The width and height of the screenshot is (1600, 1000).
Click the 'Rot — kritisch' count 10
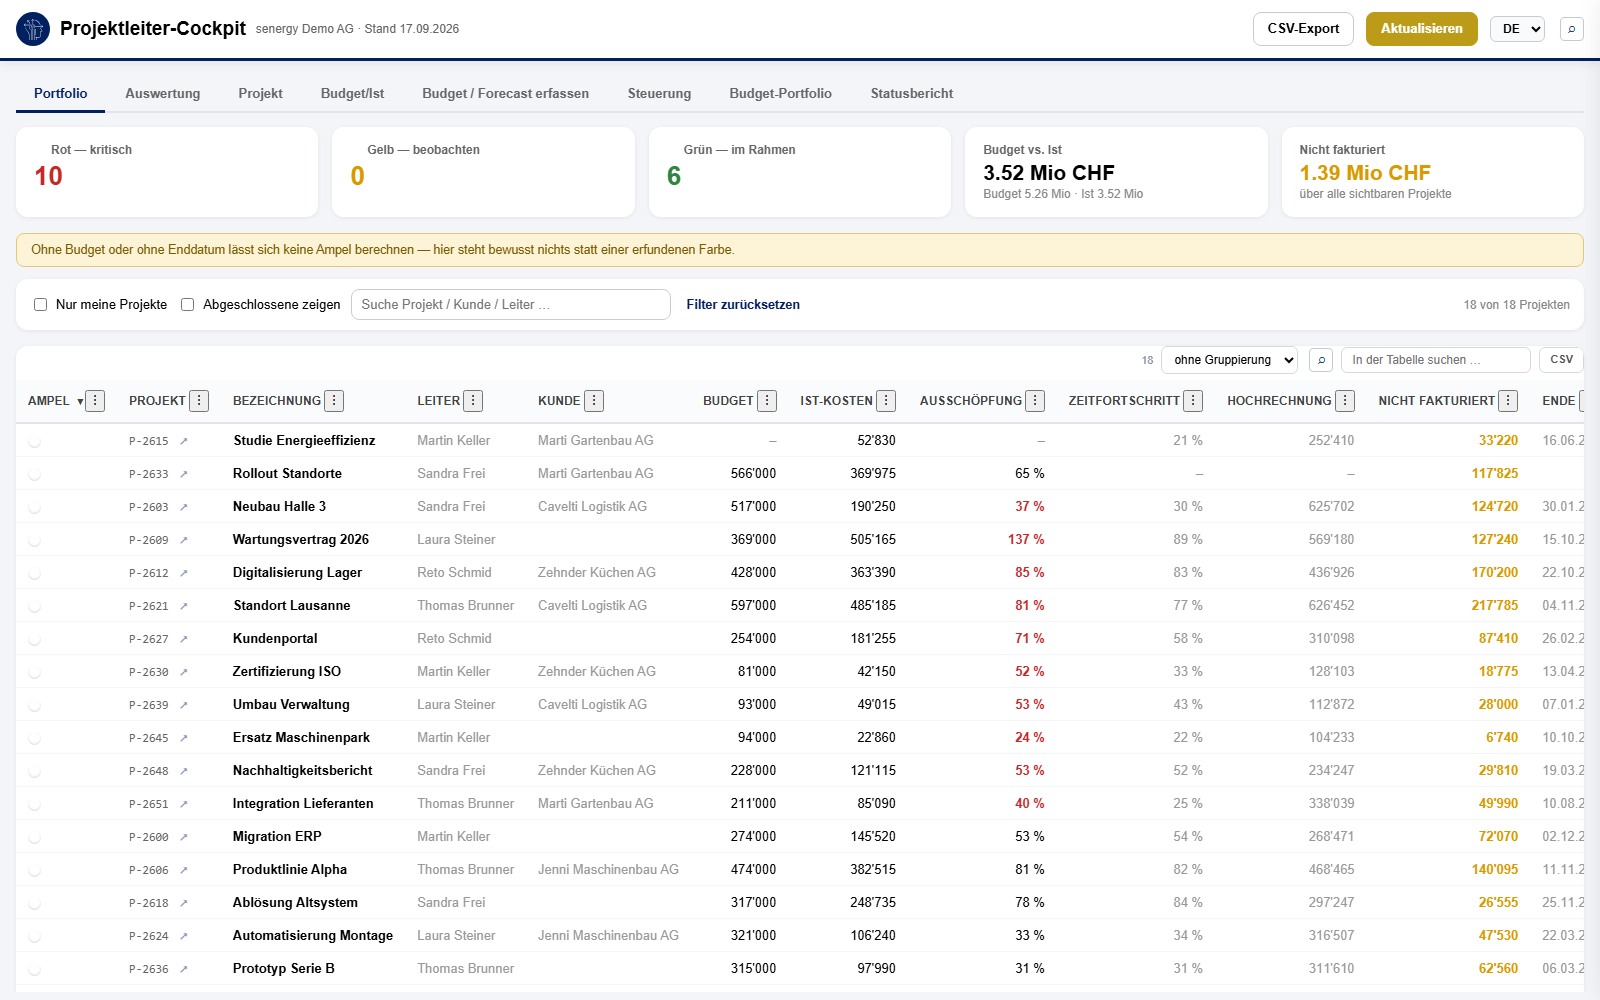[x=49, y=176]
